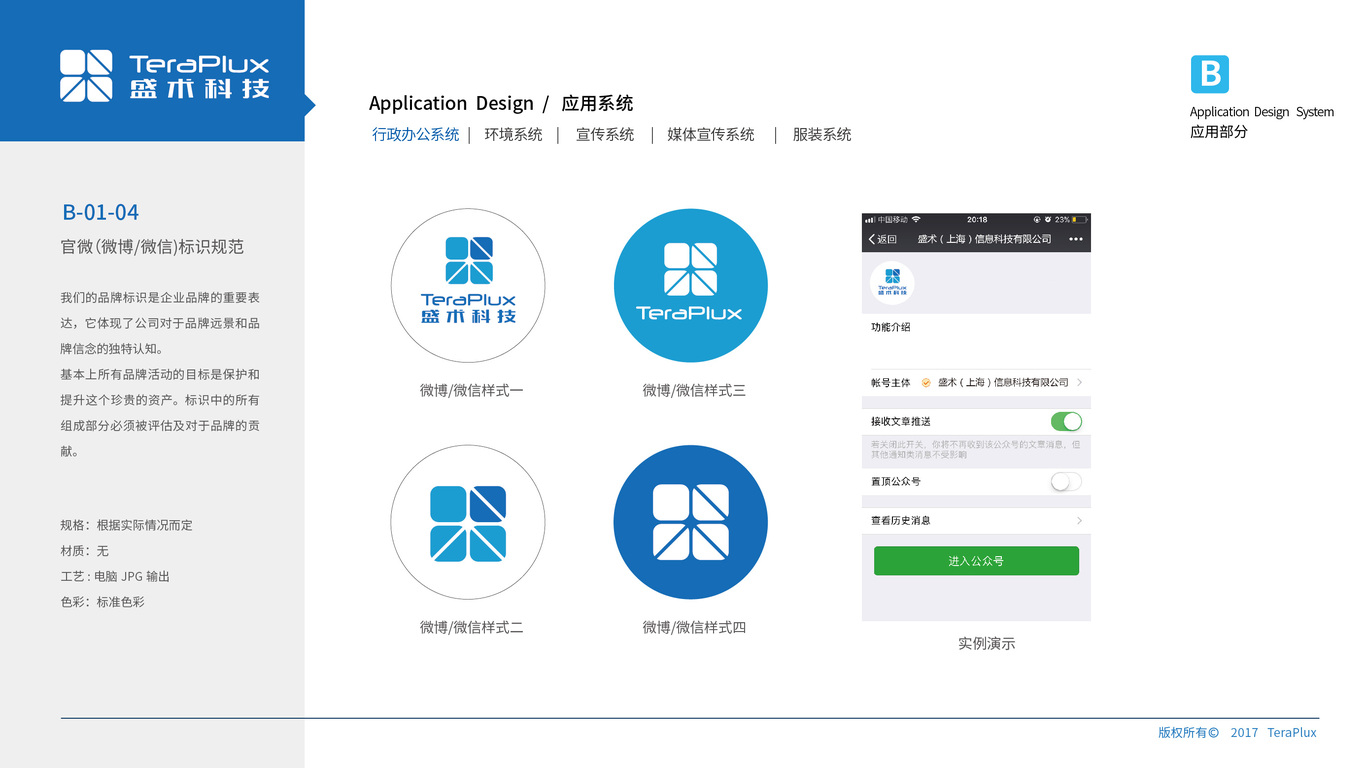Click the 规格：根据实际情况而定 line

[127, 525]
